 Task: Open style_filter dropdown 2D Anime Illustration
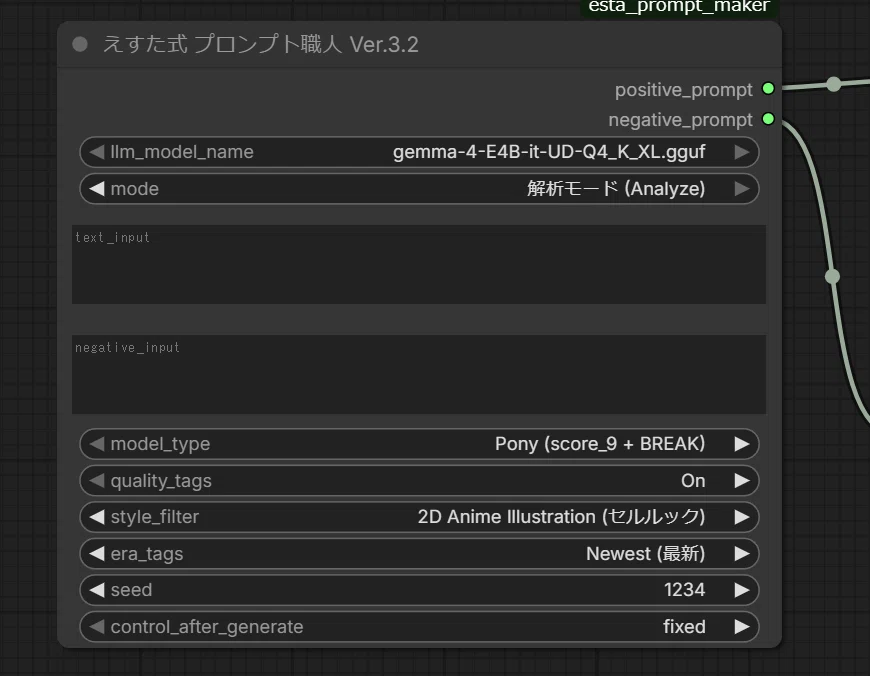pyautogui.click(x=419, y=517)
